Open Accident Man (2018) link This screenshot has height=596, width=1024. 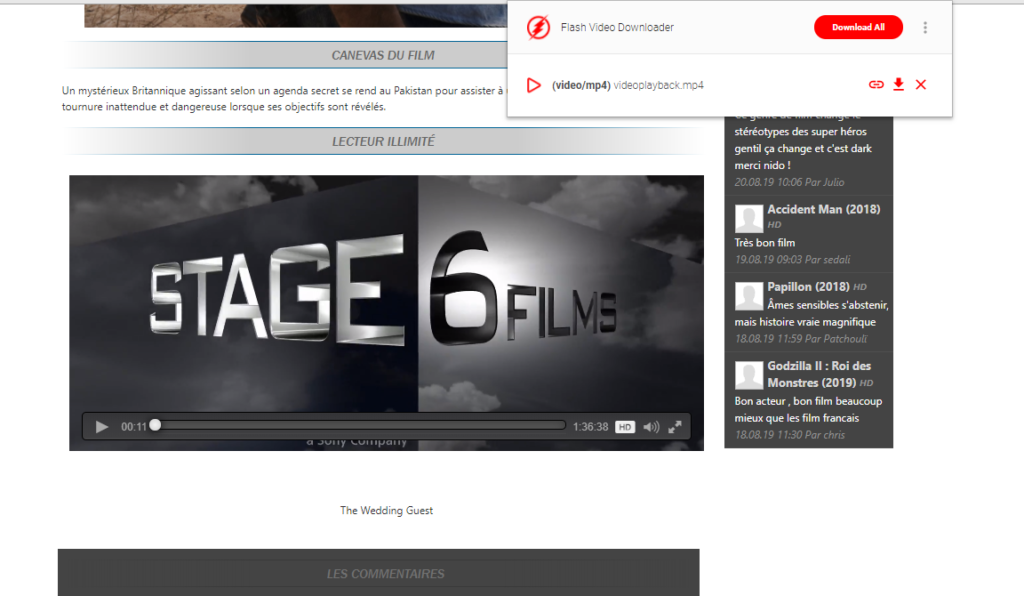point(824,209)
